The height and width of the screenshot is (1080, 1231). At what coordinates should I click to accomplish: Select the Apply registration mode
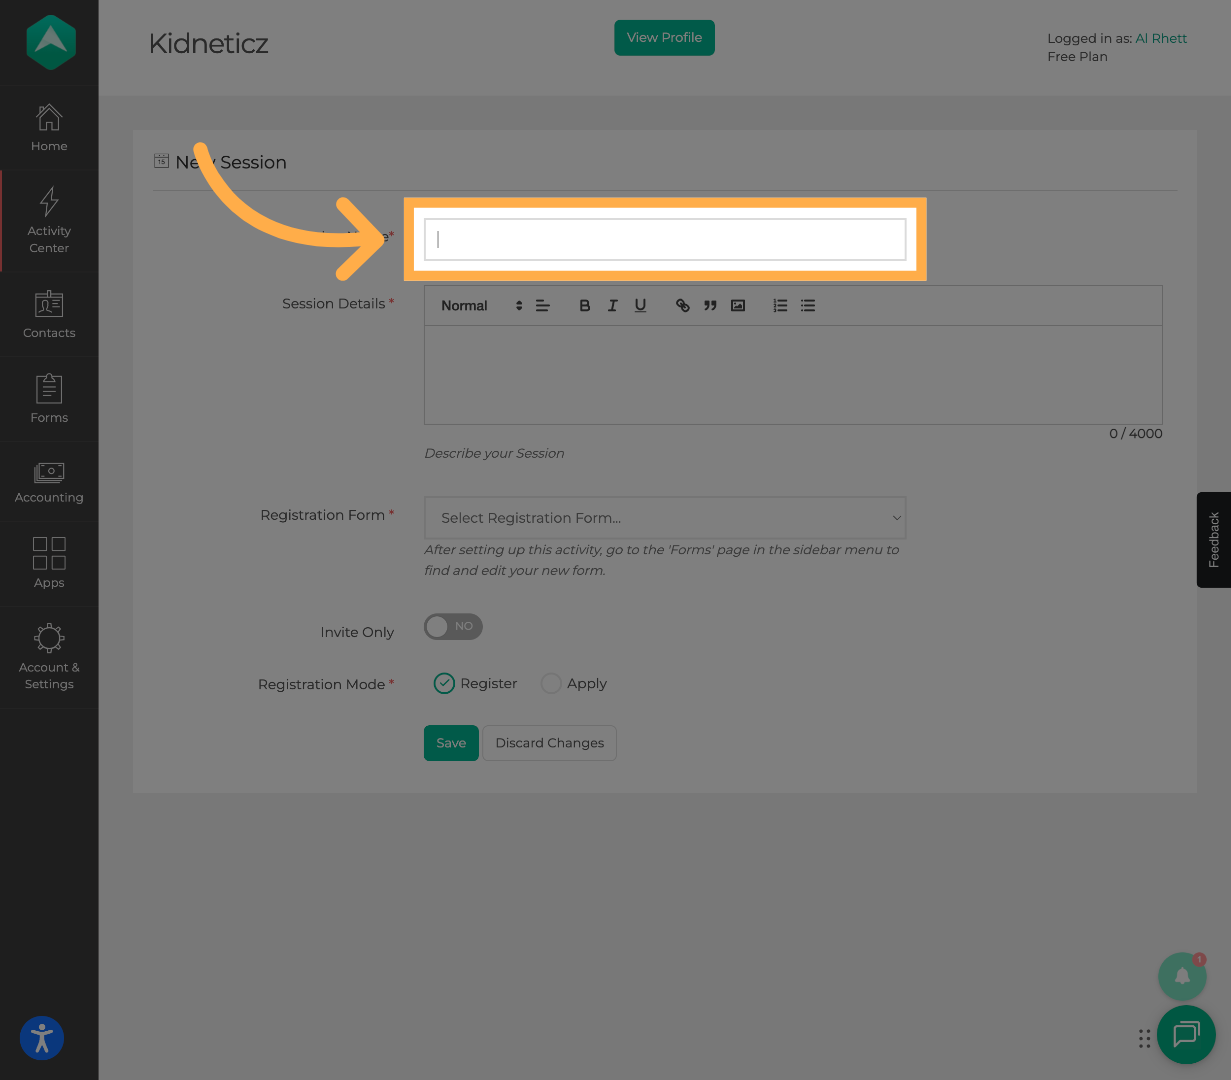click(x=551, y=683)
